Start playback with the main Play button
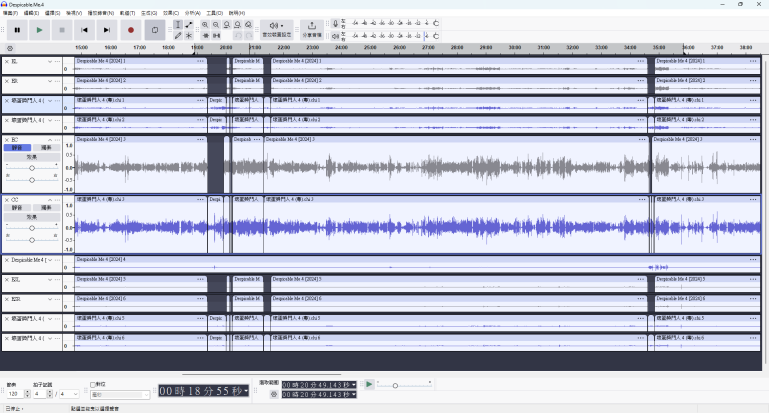This screenshot has width=769, height=413. 39,30
